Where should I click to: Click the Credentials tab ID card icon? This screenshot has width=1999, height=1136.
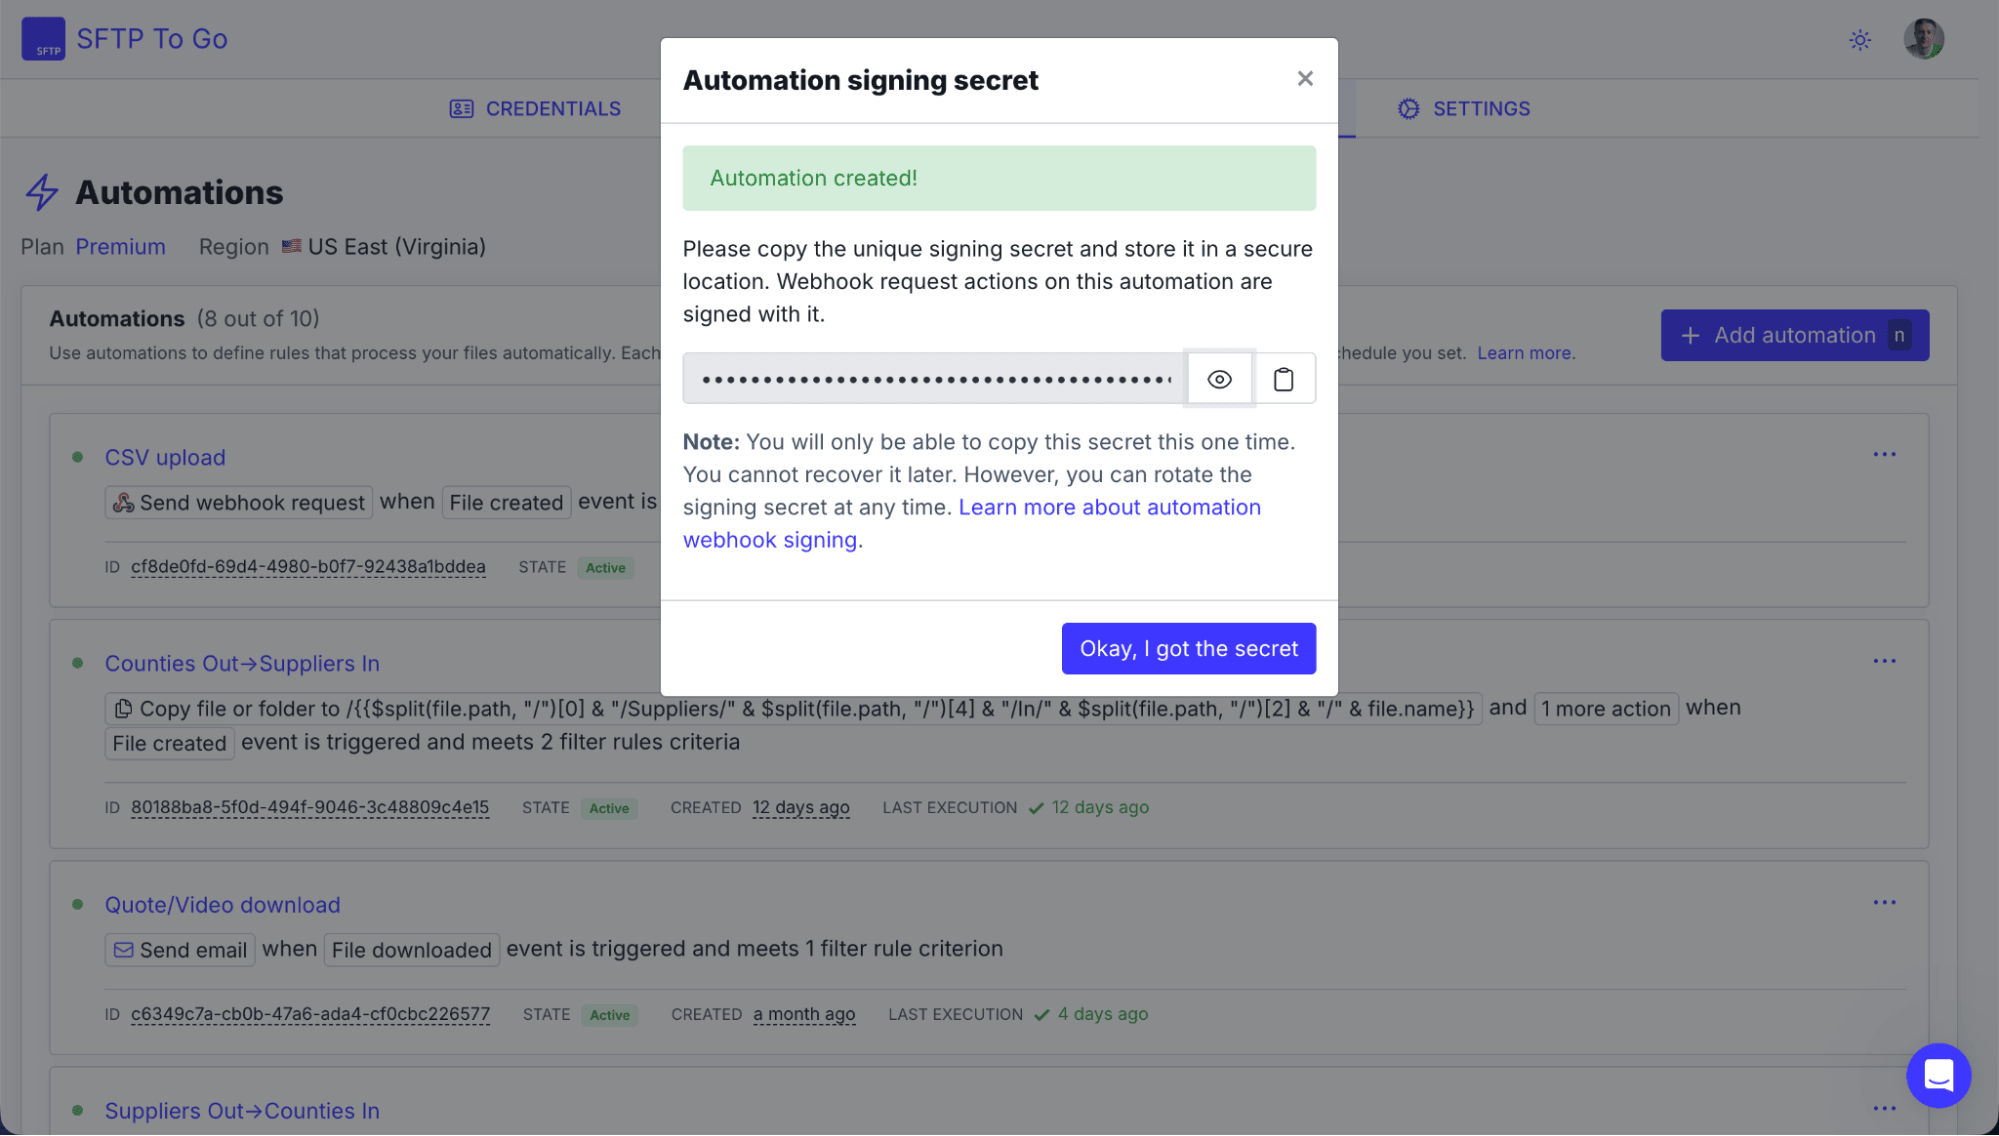point(461,109)
